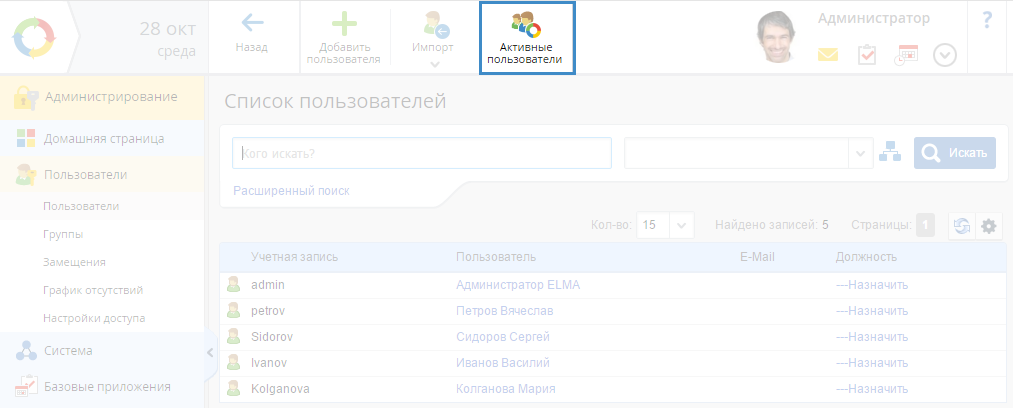
Task: Go to page 1
Action: [x=925, y=225]
